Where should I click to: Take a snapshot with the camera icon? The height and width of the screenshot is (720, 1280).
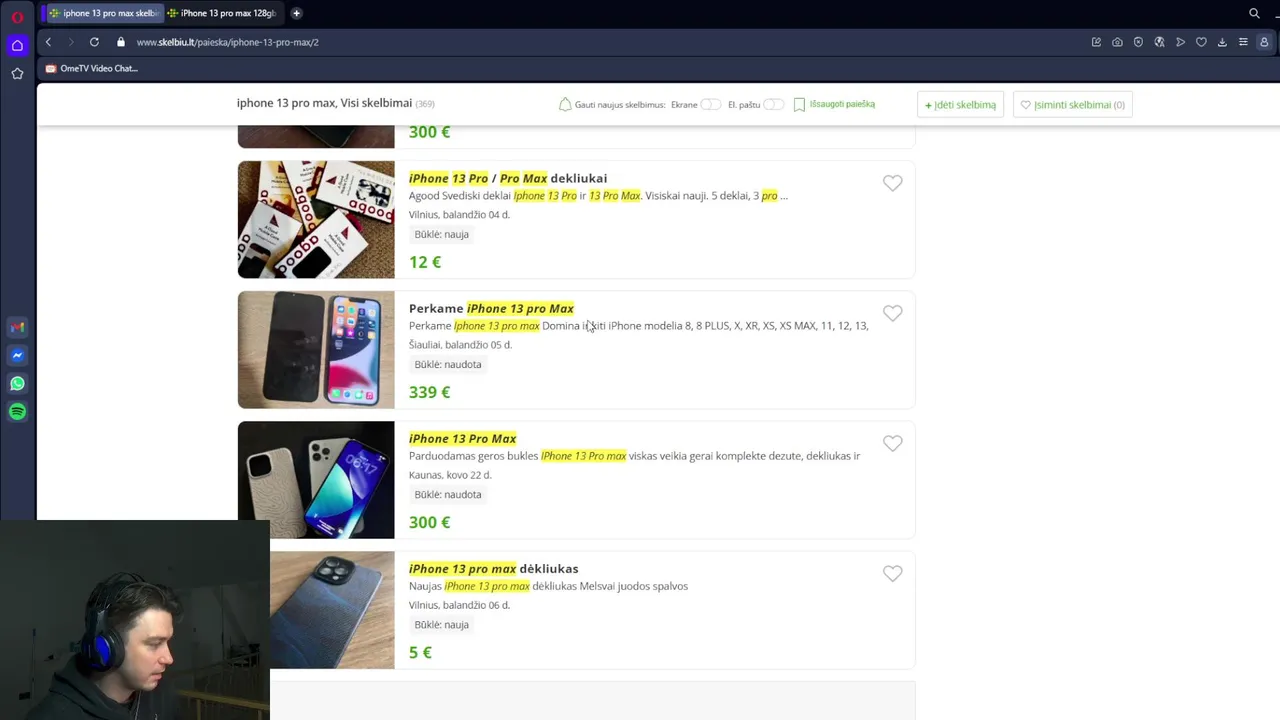[1117, 42]
